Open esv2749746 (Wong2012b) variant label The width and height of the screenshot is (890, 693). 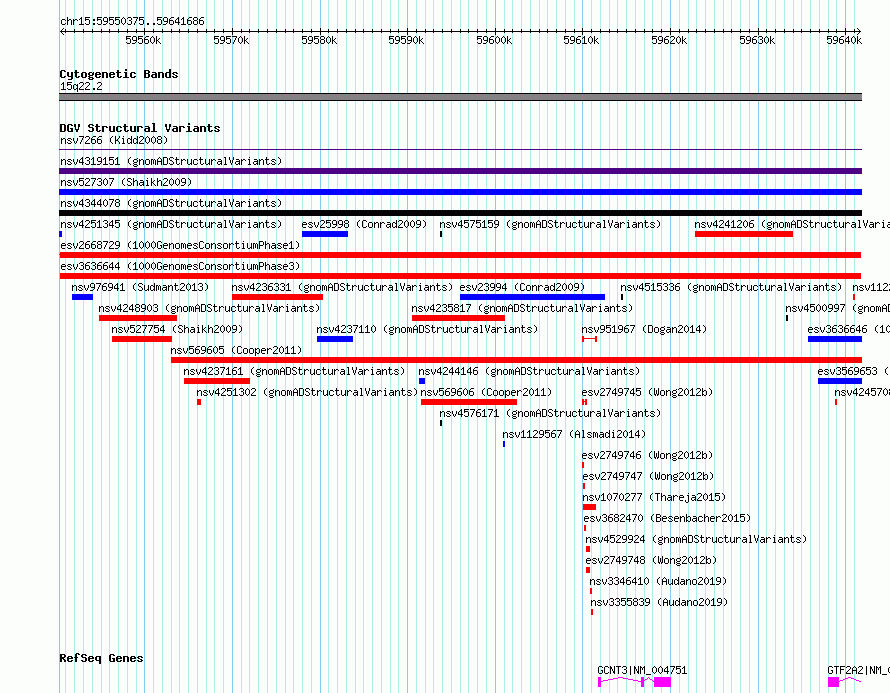click(x=647, y=455)
